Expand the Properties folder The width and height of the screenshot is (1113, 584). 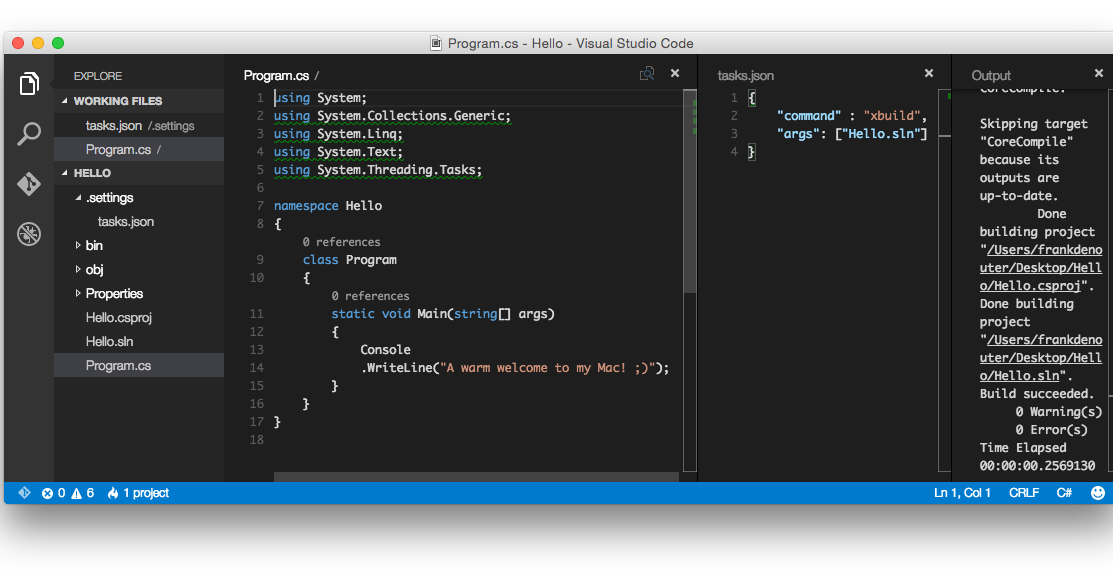pos(78,293)
